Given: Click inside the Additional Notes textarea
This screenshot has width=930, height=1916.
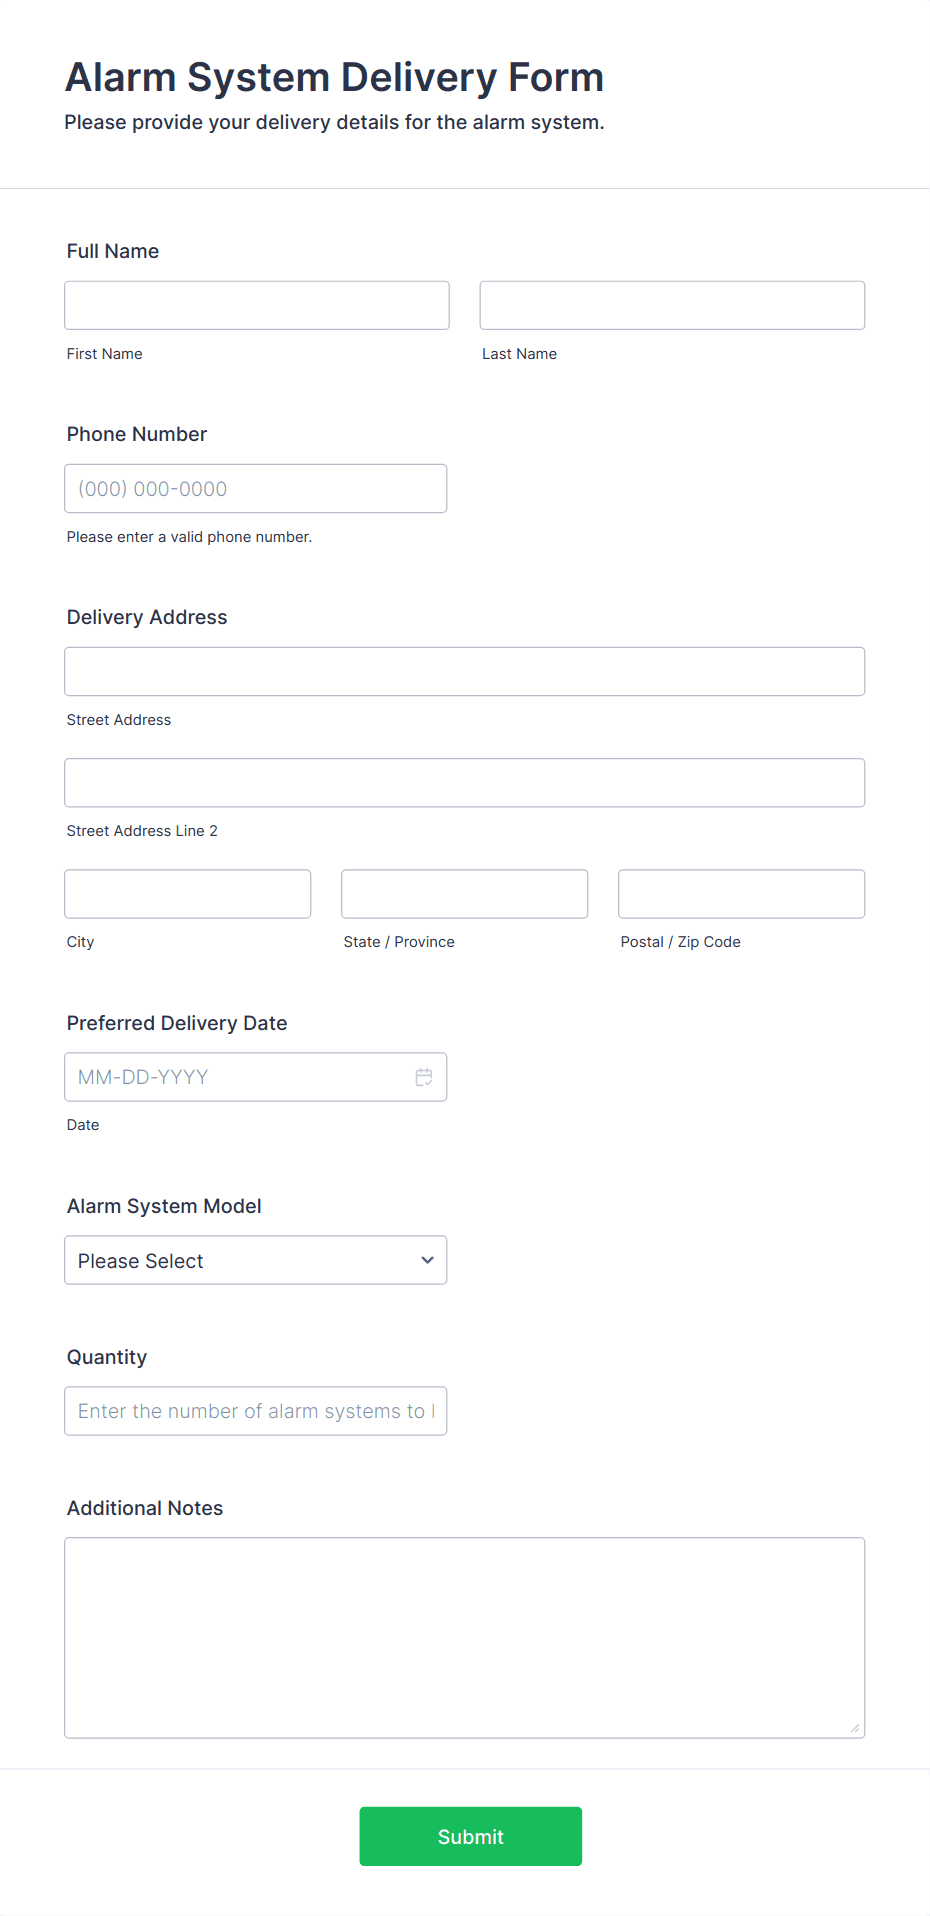Looking at the screenshot, I should pos(465,1638).
